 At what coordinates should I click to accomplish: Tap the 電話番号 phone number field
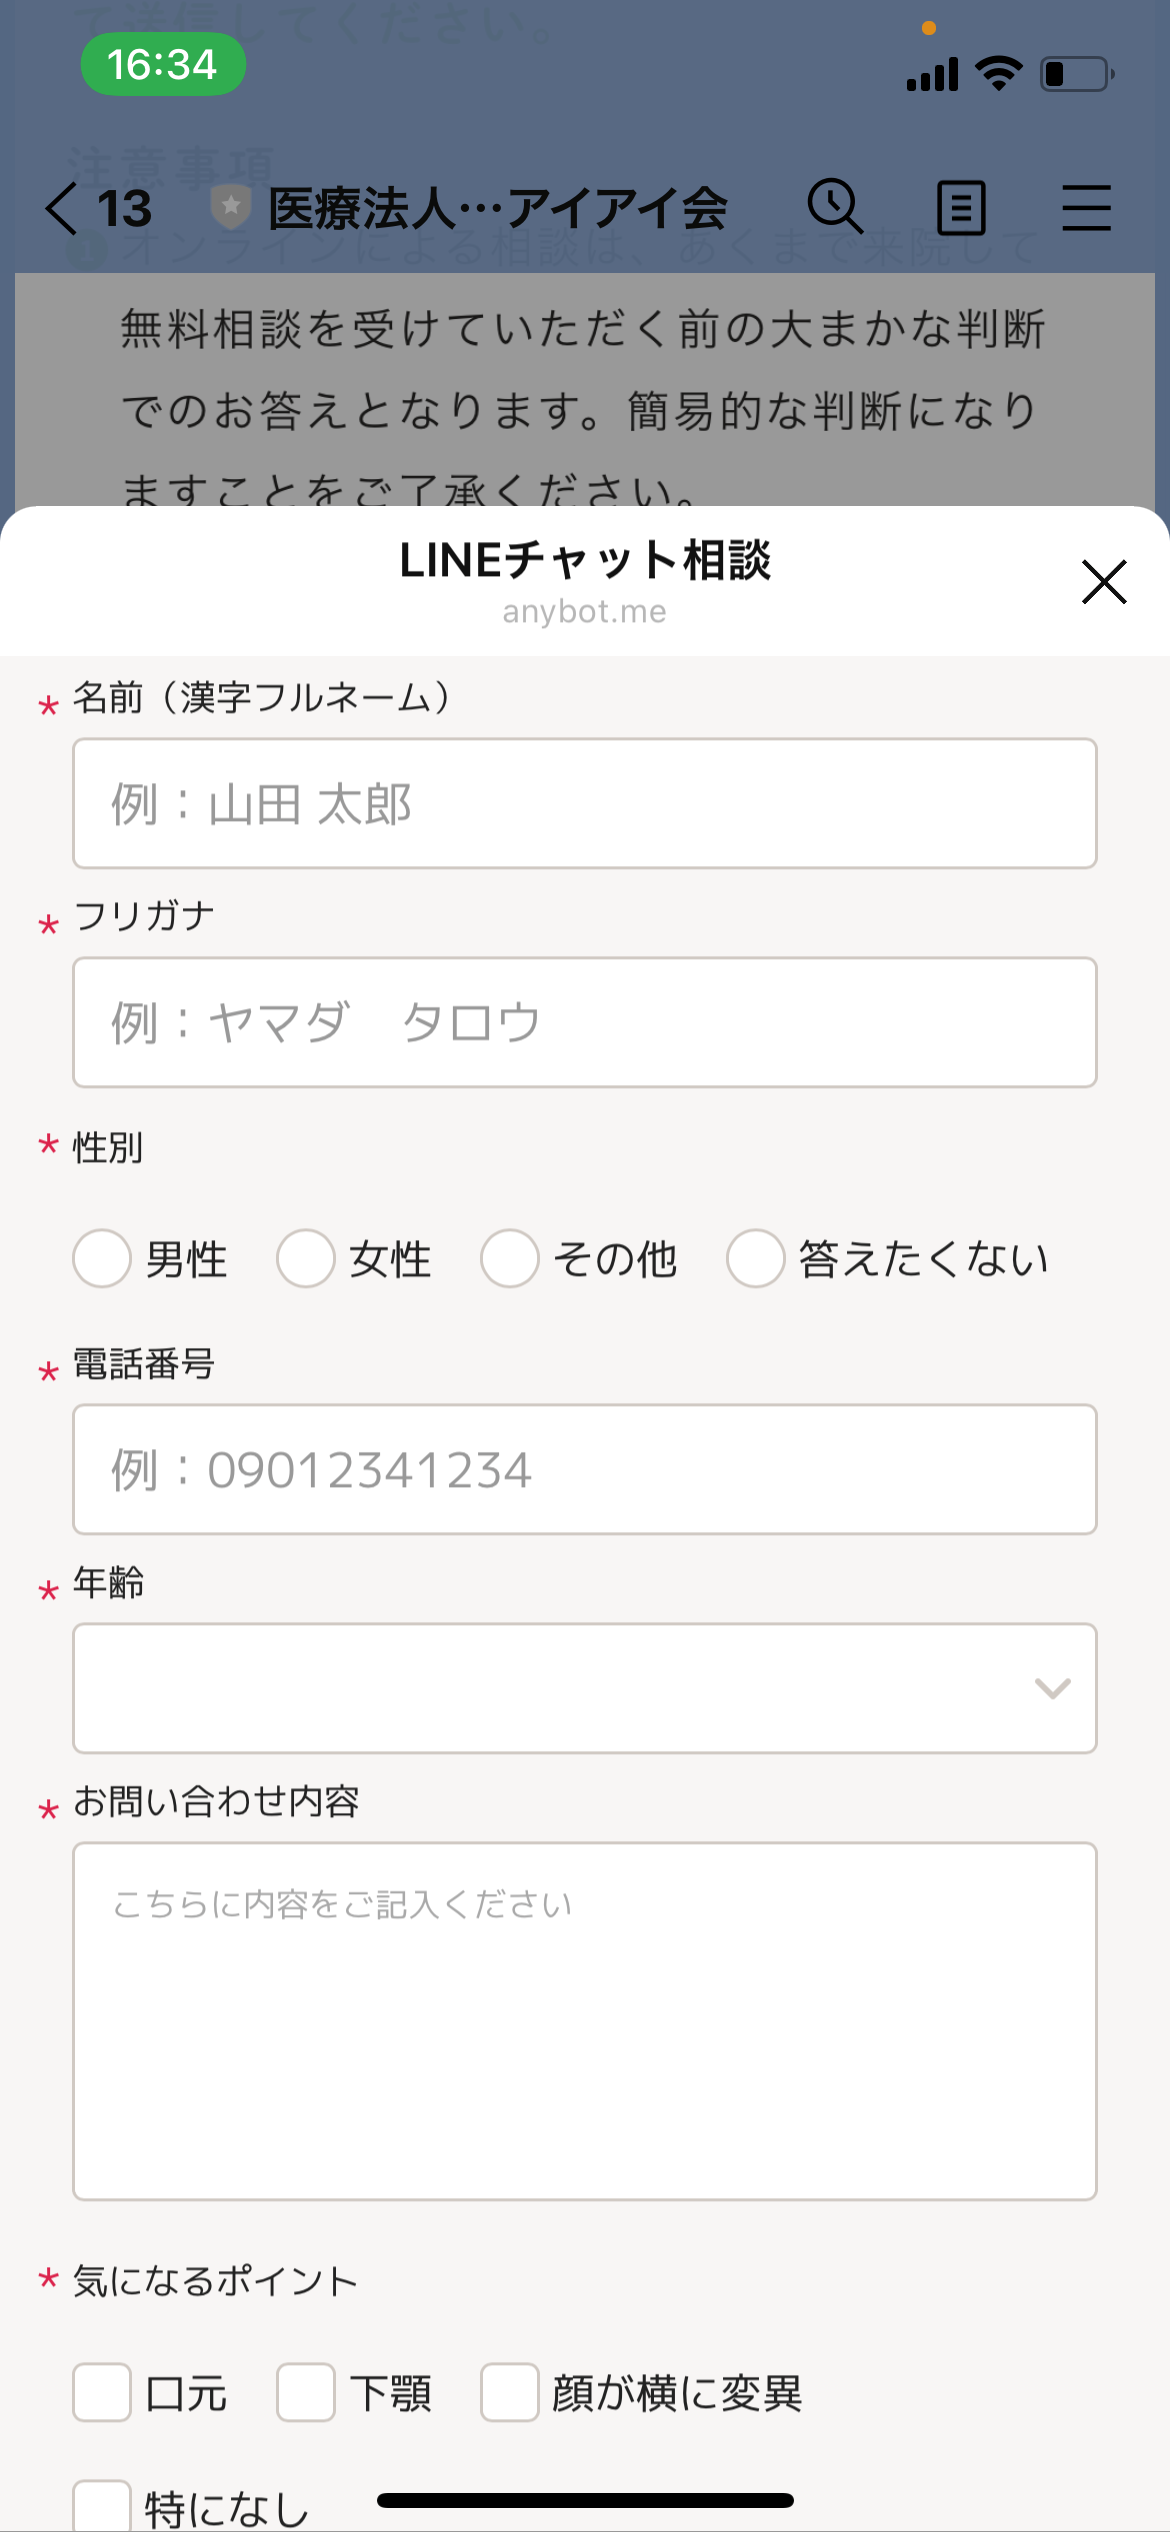(x=584, y=1469)
